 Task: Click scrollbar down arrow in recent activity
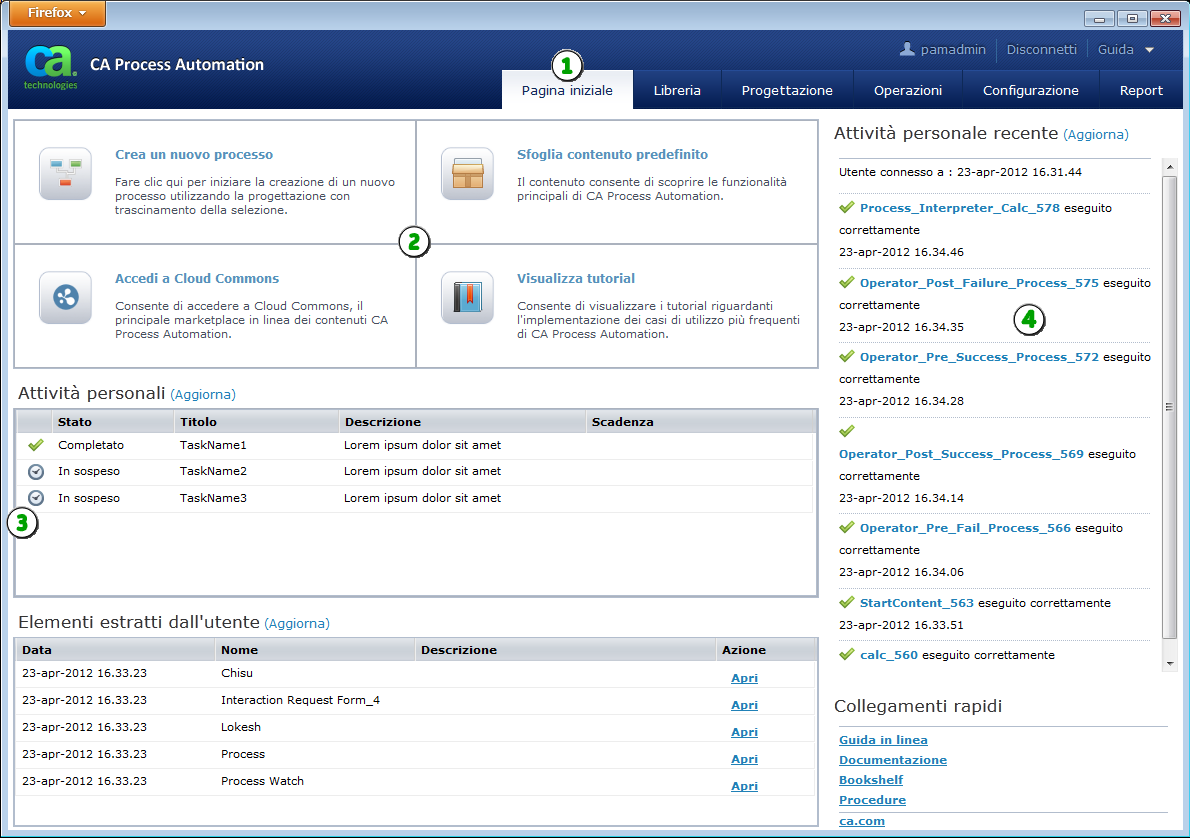coord(1169,663)
